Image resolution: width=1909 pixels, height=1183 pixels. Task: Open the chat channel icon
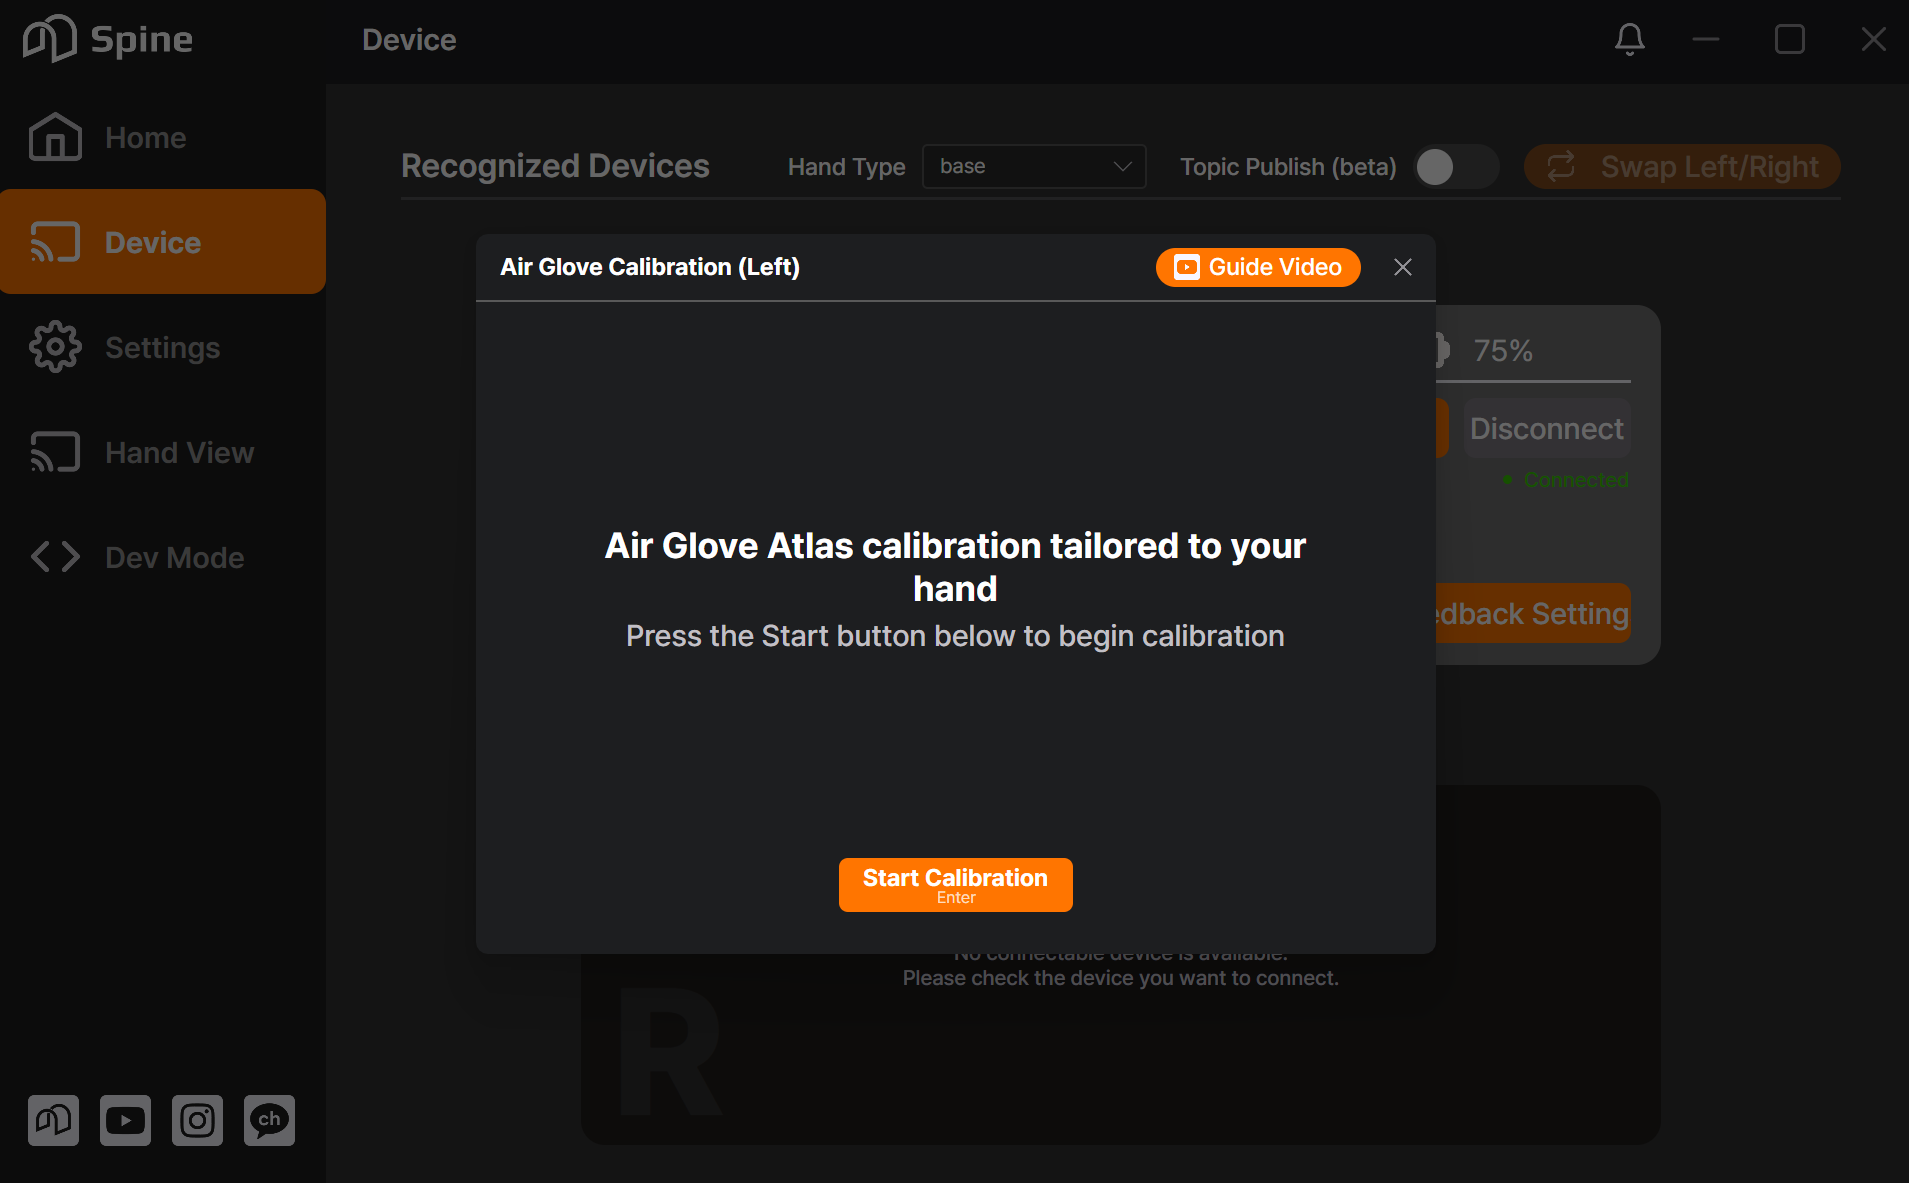tap(269, 1120)
